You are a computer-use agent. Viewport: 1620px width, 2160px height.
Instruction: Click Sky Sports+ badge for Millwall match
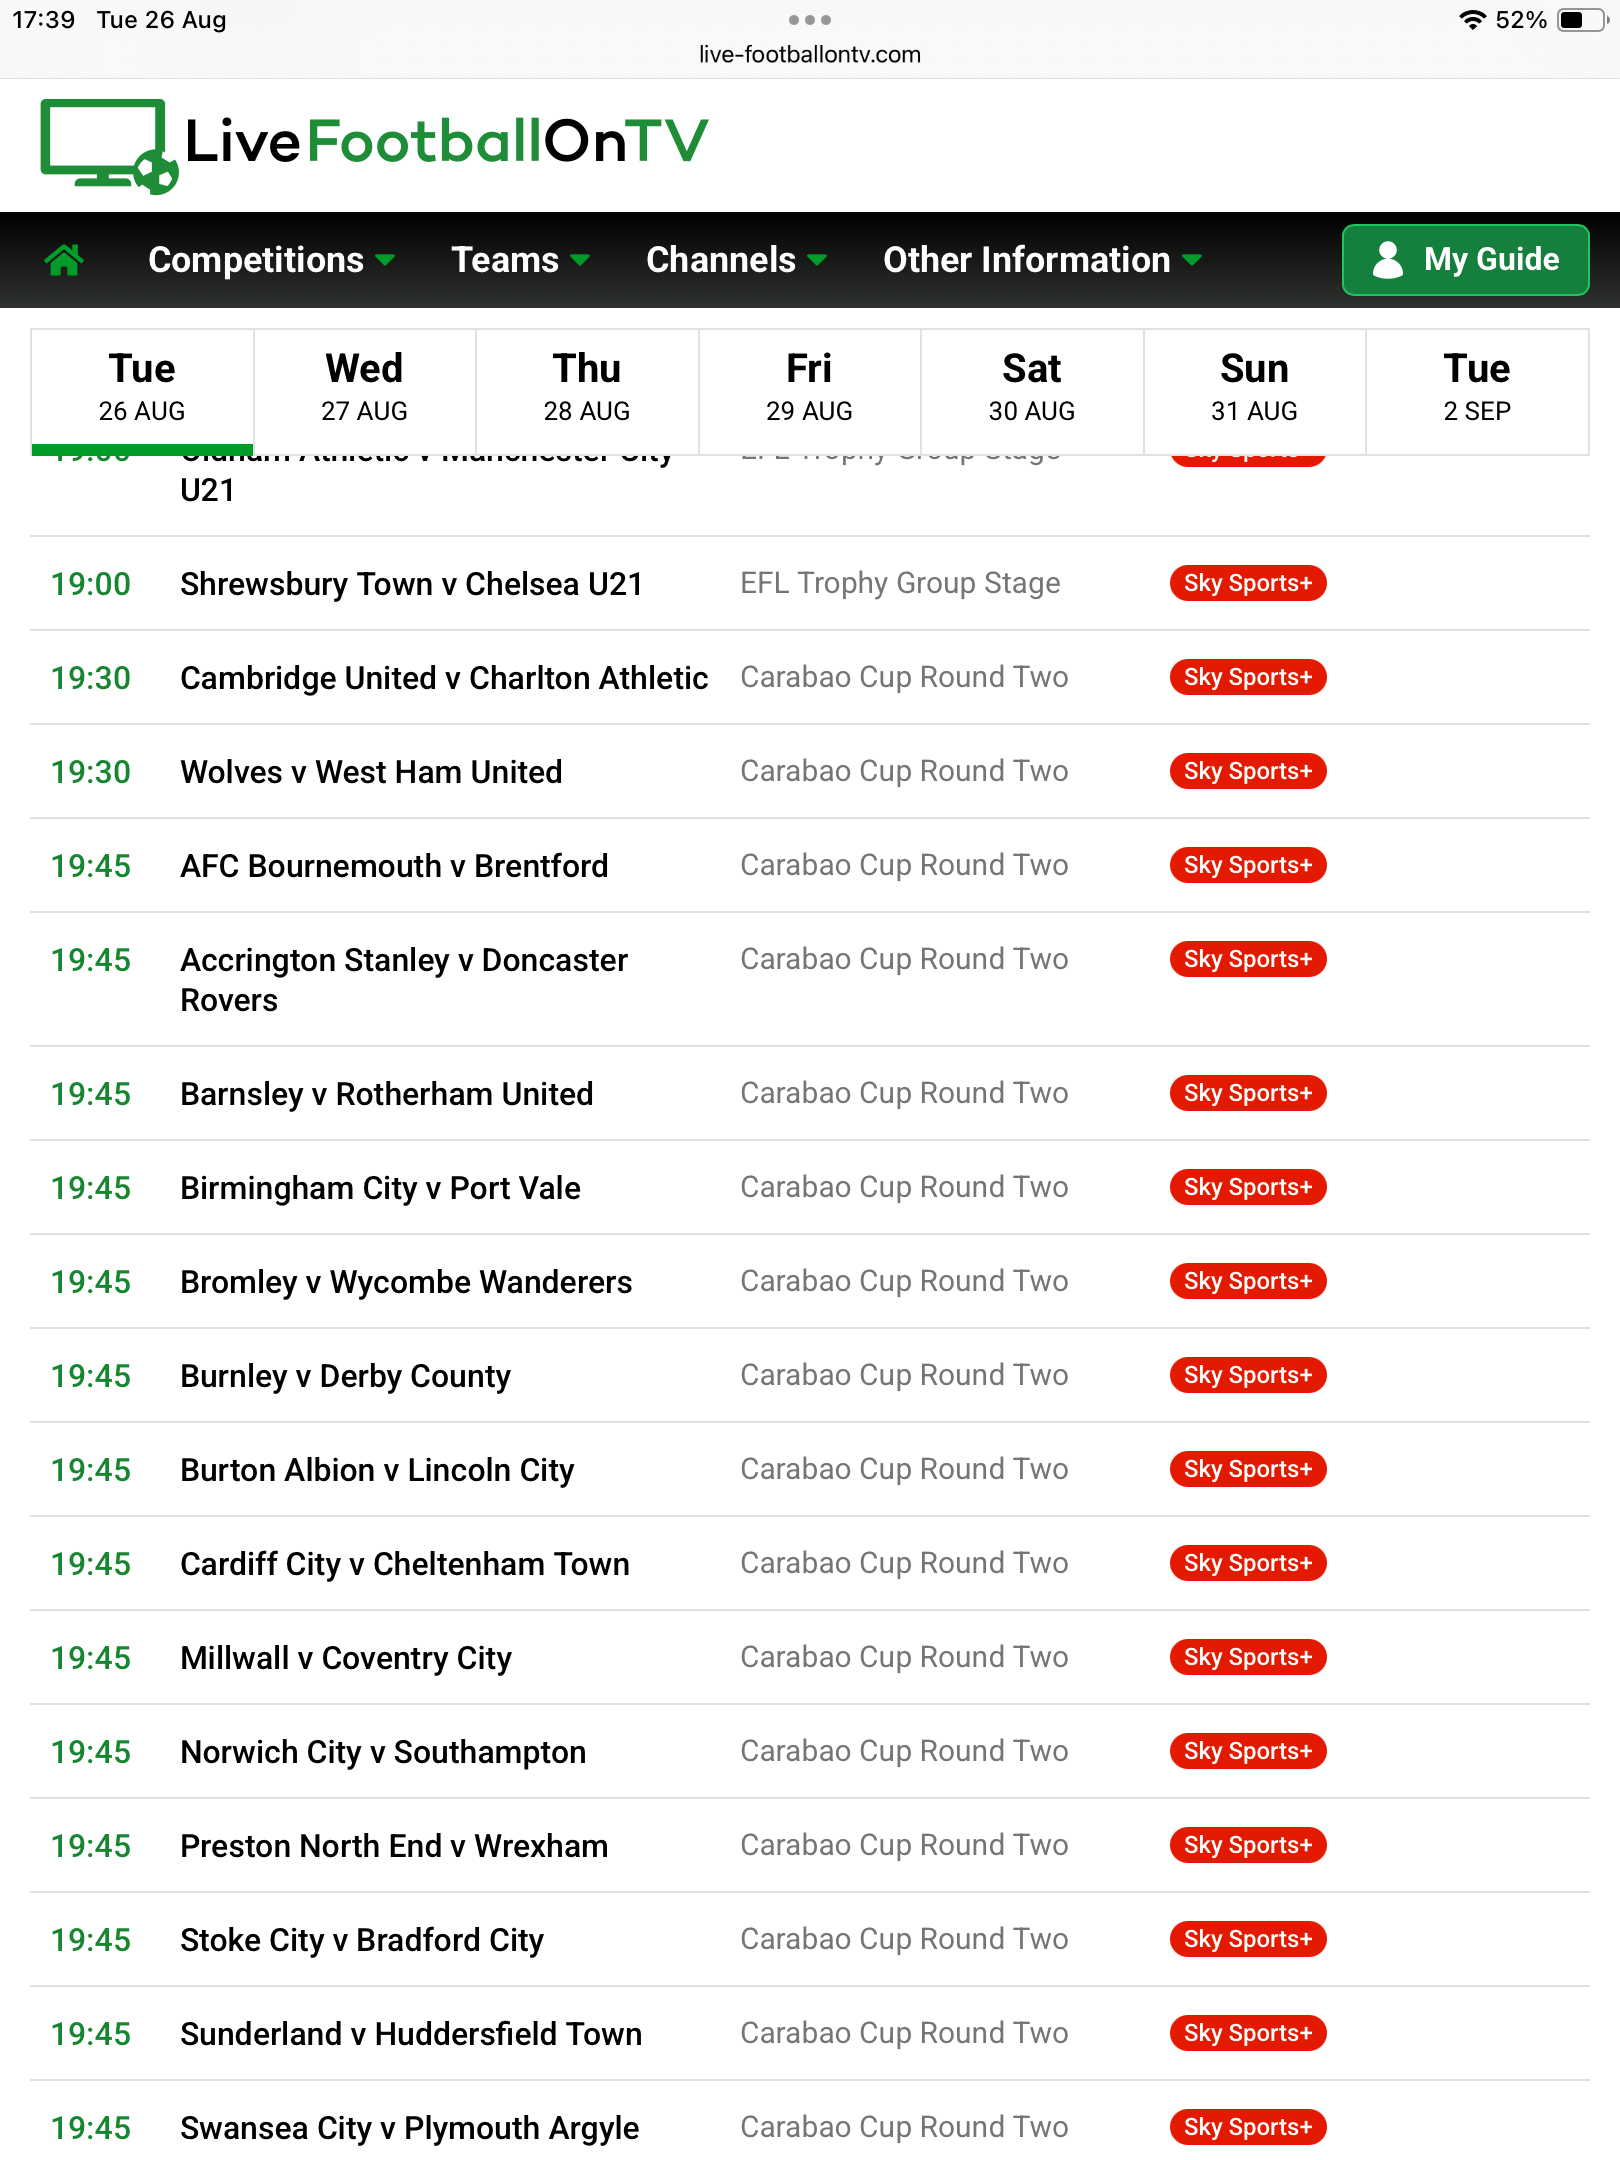(1247, 1657)
